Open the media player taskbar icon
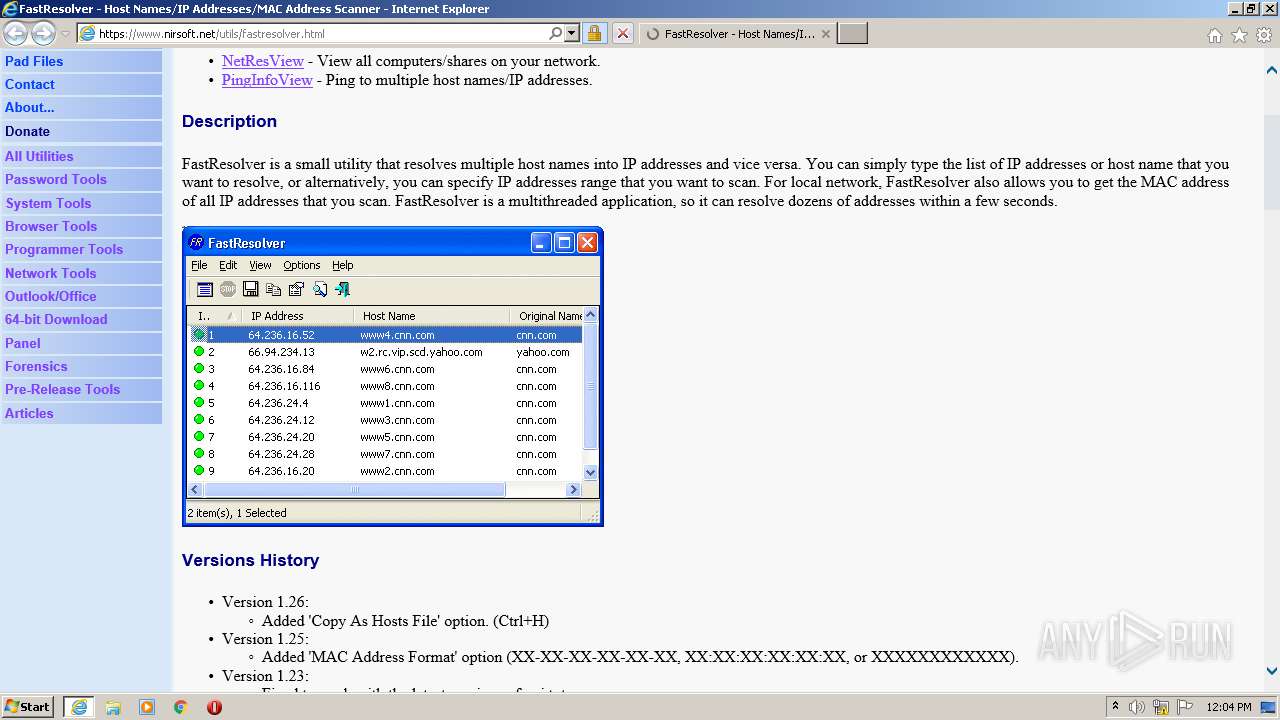The width and height of the screenshot is (1280, 720). pyautogui.click(x=147, y=707)
